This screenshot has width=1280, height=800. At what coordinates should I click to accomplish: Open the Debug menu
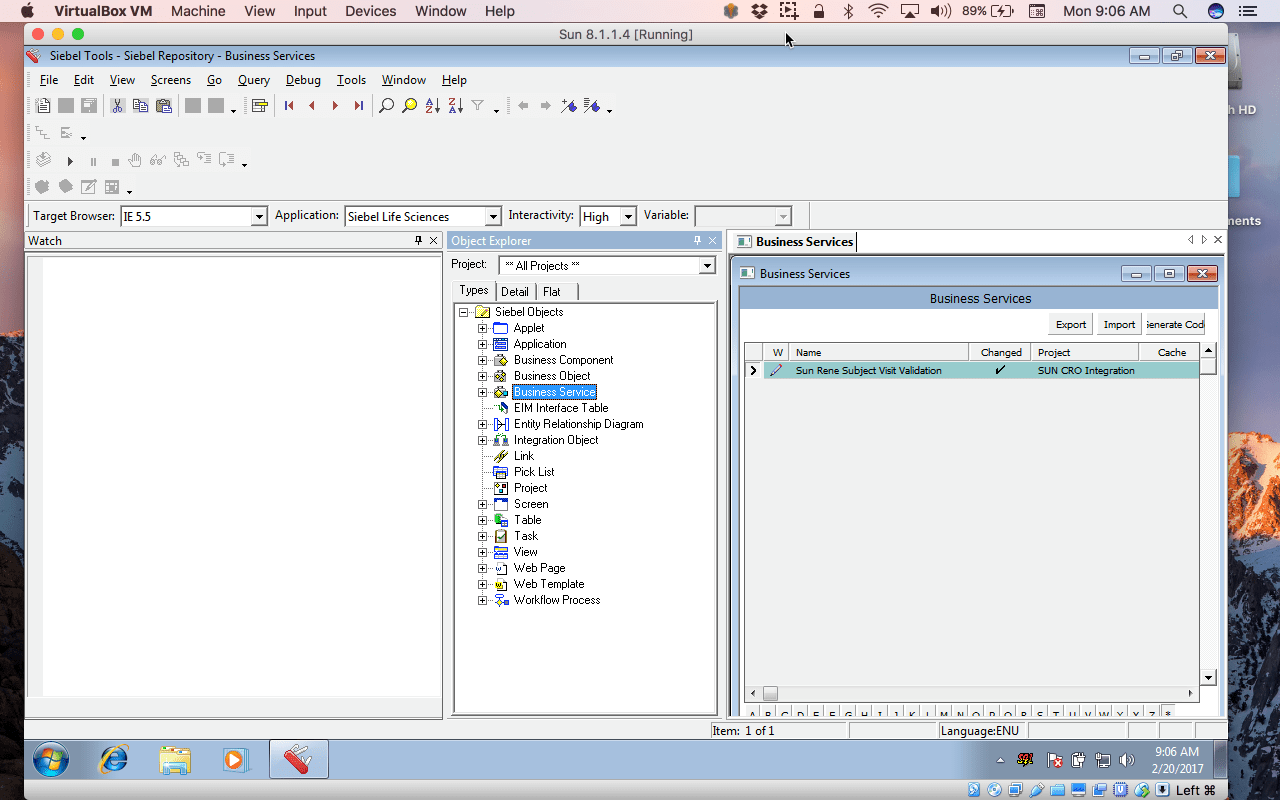click(303, 80)
